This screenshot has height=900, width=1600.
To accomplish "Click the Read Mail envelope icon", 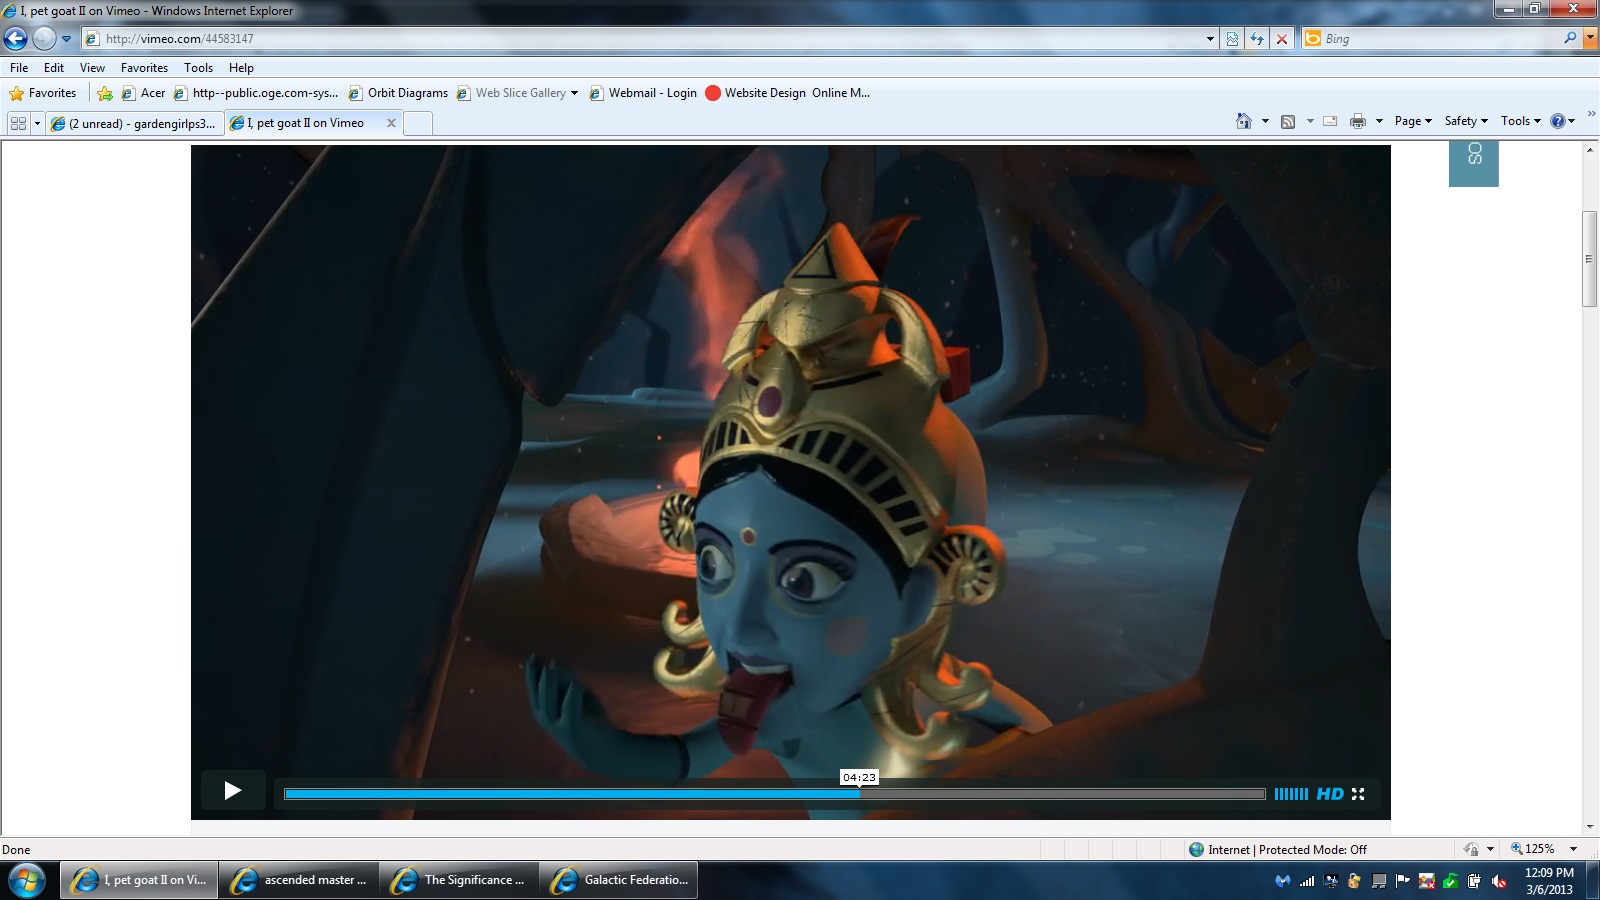I will (x=1330, y=121).
